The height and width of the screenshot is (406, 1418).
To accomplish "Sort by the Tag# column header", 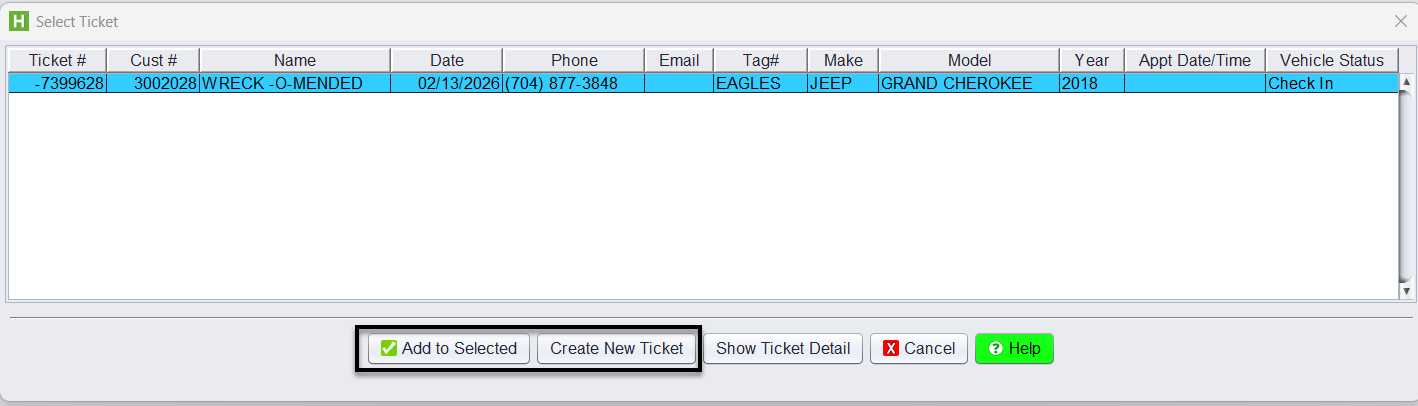I will [x=760, y=61].
